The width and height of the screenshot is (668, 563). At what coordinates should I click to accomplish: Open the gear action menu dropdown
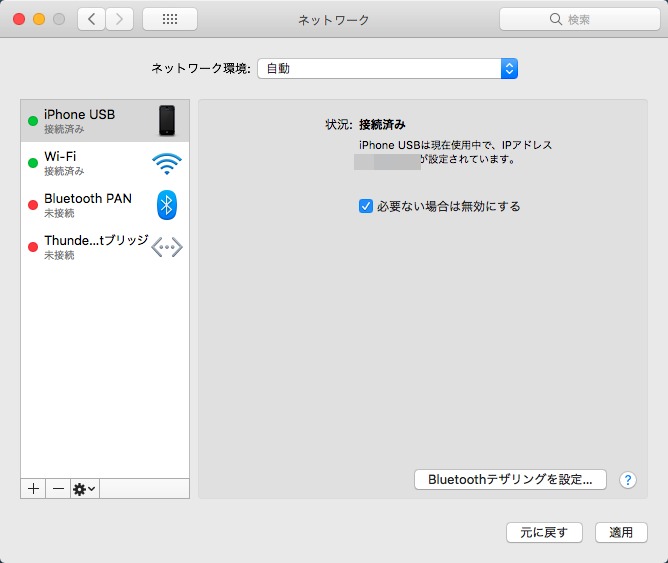point(85,488)
